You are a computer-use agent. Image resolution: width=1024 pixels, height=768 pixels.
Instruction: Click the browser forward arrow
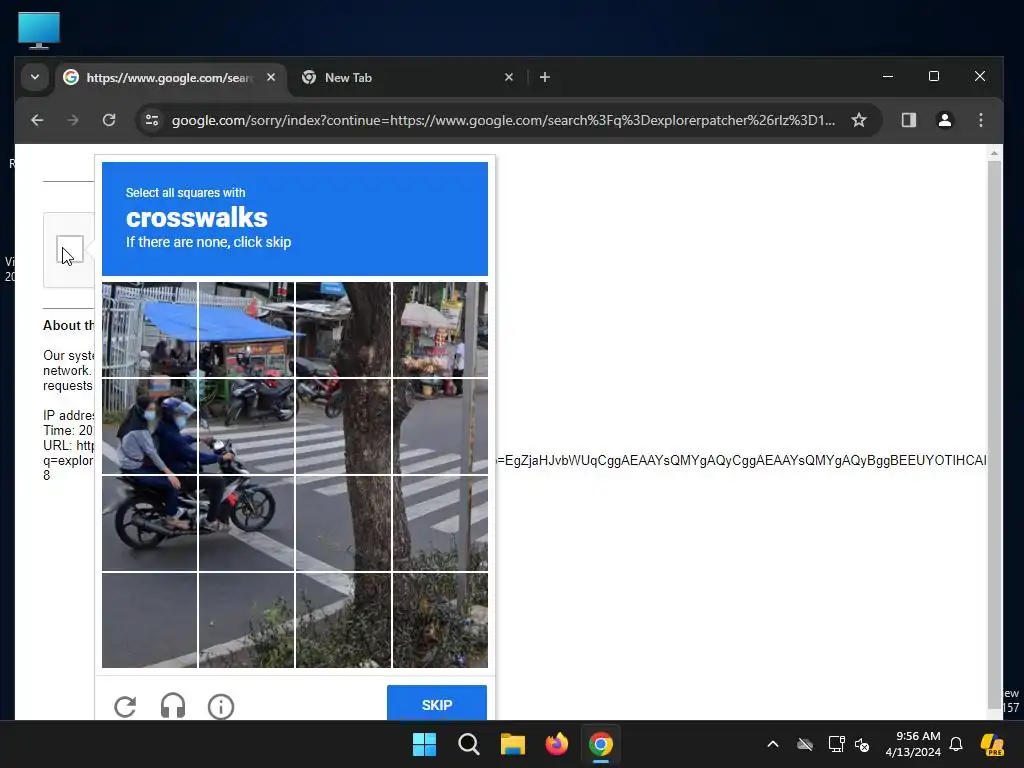pos(73,120)
